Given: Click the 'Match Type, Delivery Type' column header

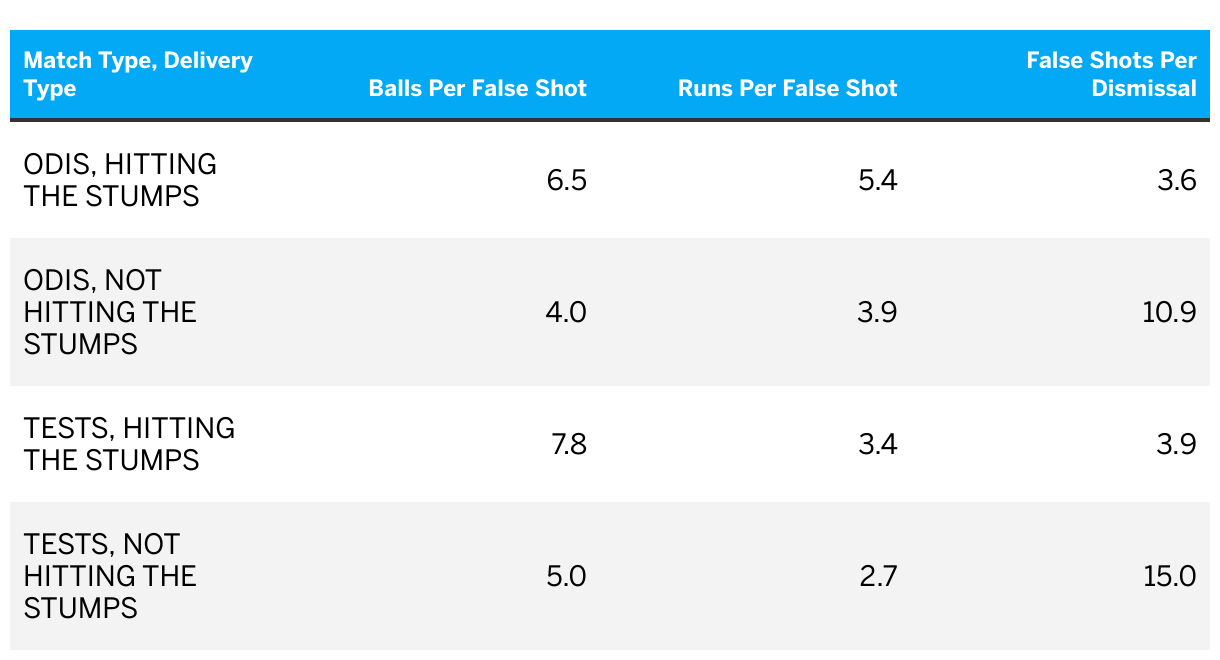Looking at the screenshot, I should pyautogui.click(x=138, y=74).
